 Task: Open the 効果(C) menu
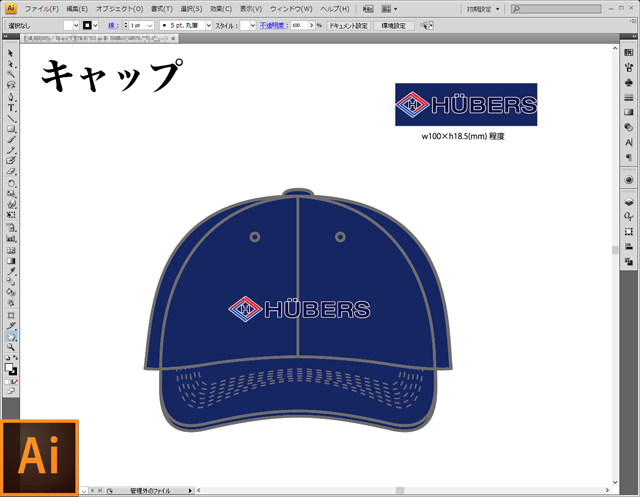point(221,9)
